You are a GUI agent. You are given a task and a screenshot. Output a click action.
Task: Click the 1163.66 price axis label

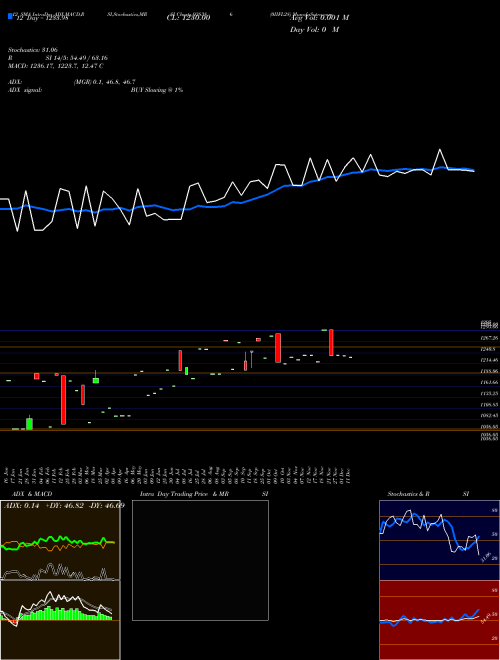pos(489,382)
